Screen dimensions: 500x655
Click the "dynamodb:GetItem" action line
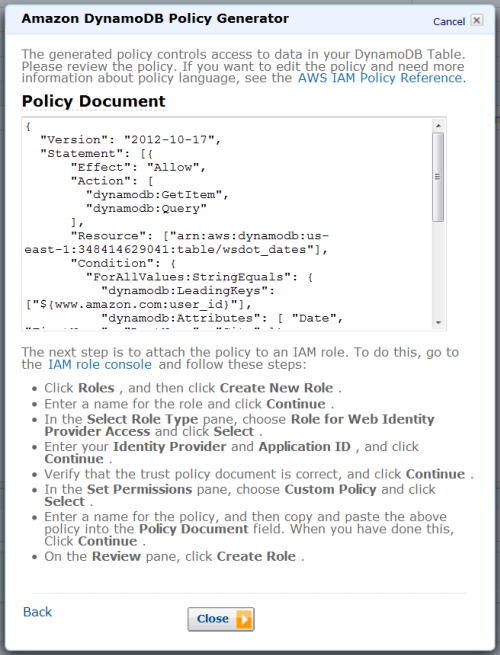click(157, 195)
